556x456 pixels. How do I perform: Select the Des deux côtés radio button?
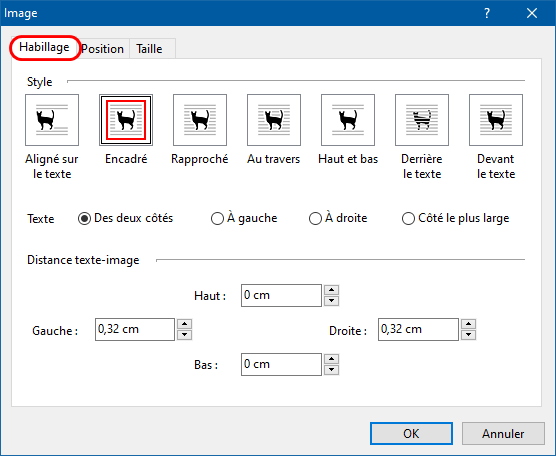click(84, 218)
